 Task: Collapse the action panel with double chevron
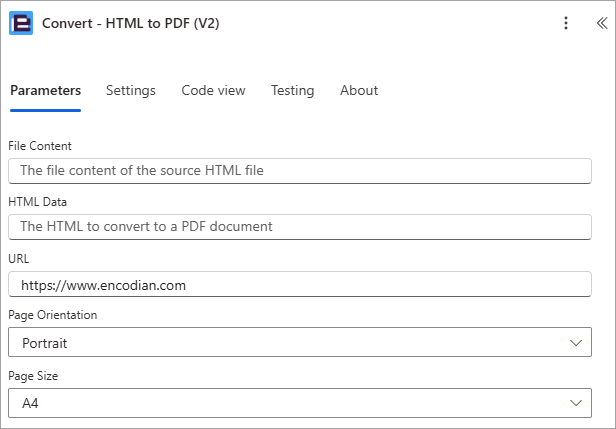pos(602,23)
